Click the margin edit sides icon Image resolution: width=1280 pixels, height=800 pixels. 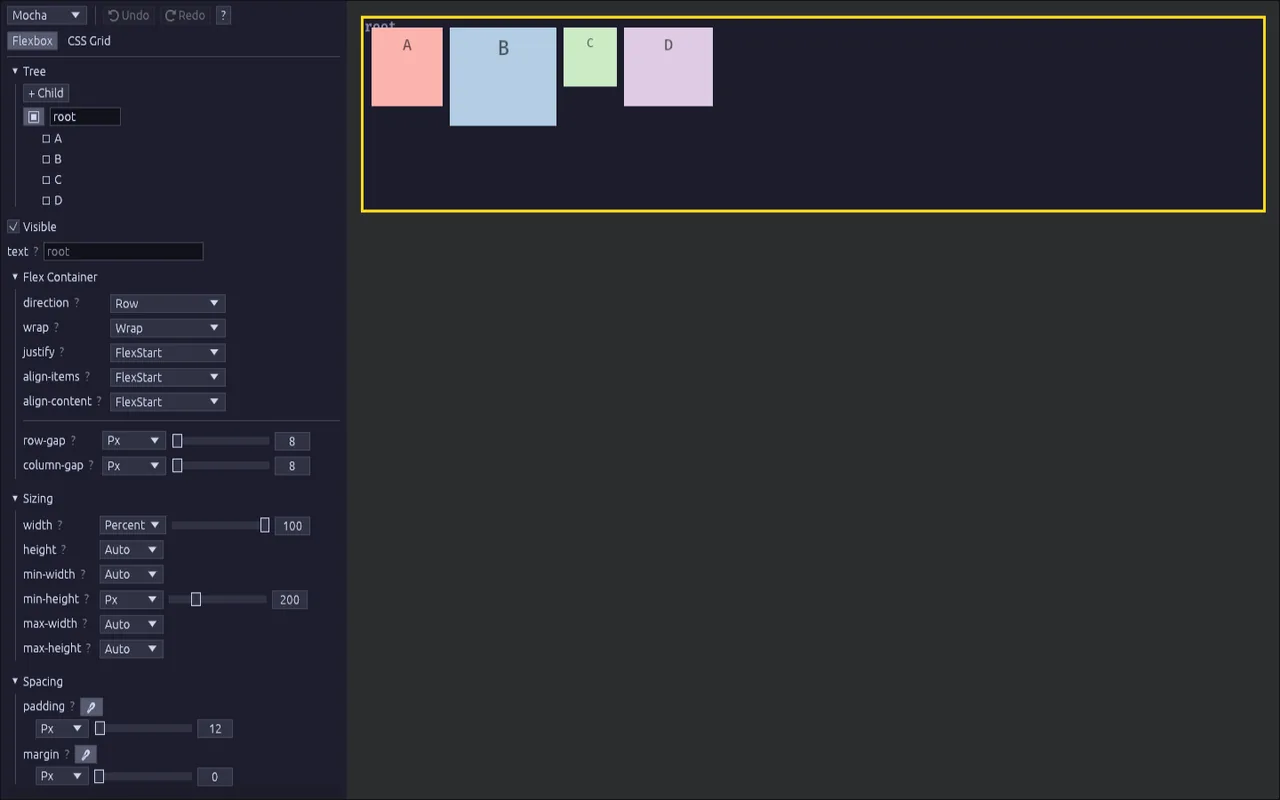tap(86, 755)
